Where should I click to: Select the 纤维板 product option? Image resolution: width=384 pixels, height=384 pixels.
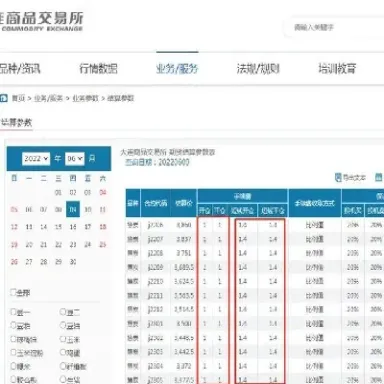[63, 366]
